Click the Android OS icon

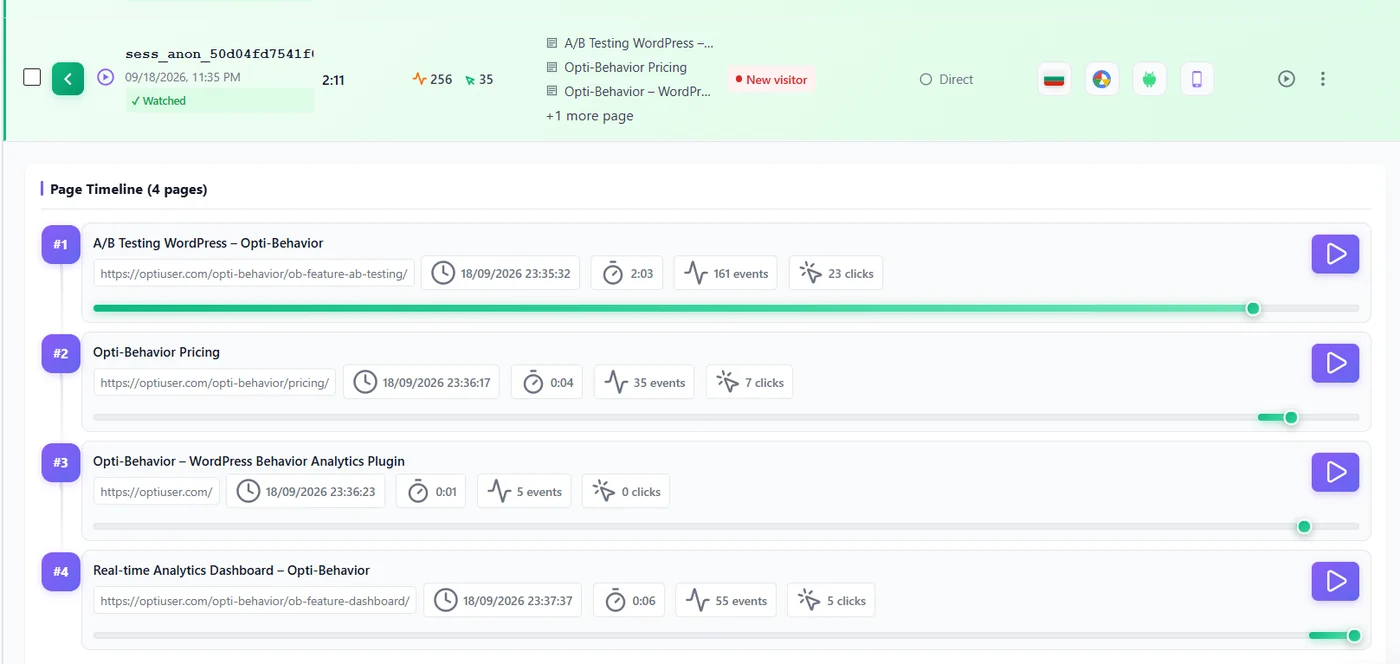point(1149,79)
